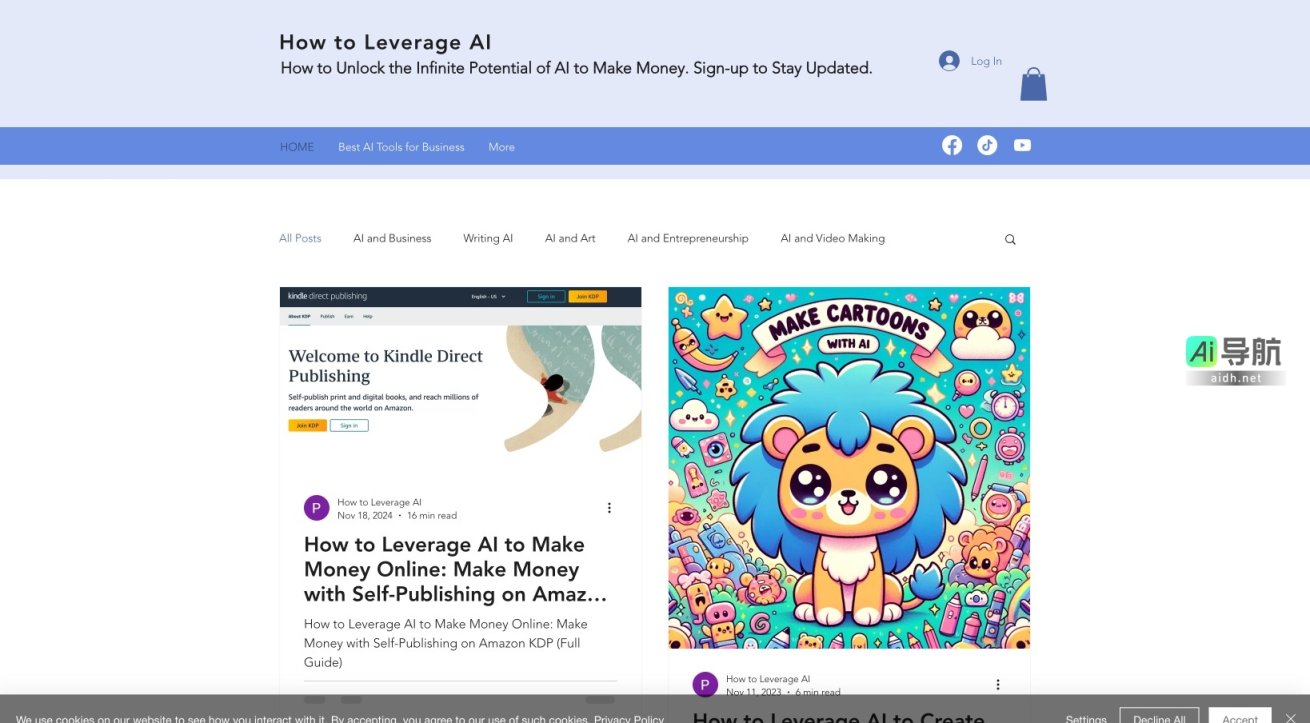Click the Log In button
The width and height of the screenshot is (1310, 723).
click(985, 60)
